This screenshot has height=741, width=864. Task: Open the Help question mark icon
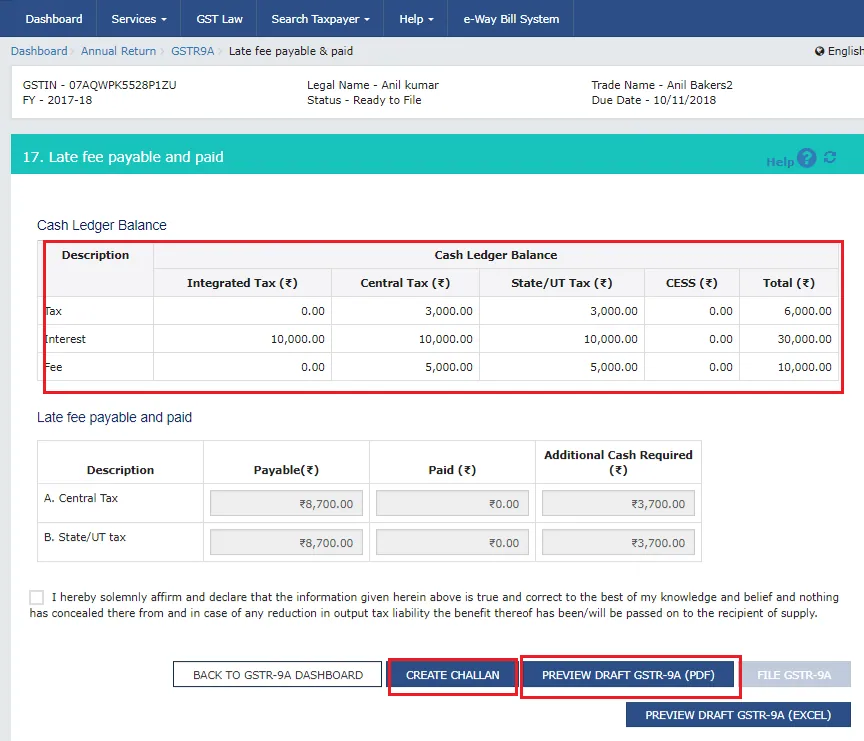pos(806,158)
